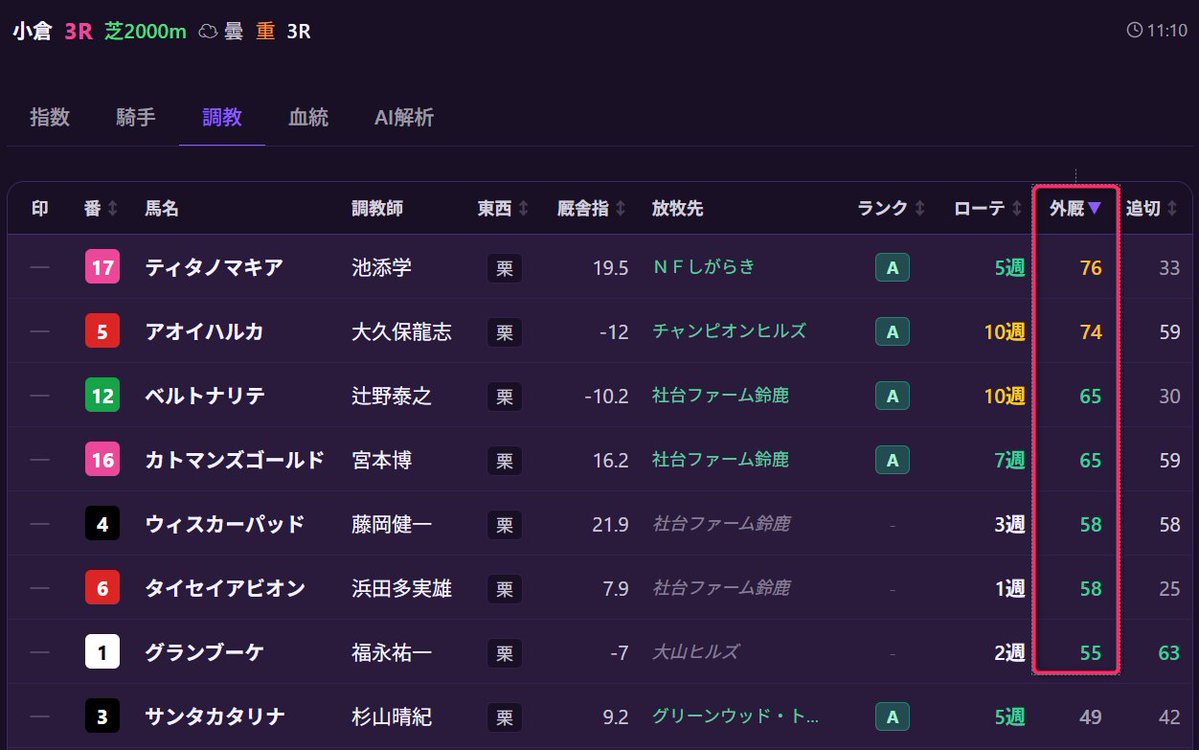1199x750 pixels.
Task: Click 厩舎指 value 19.5
Action: tap(610, 268)
